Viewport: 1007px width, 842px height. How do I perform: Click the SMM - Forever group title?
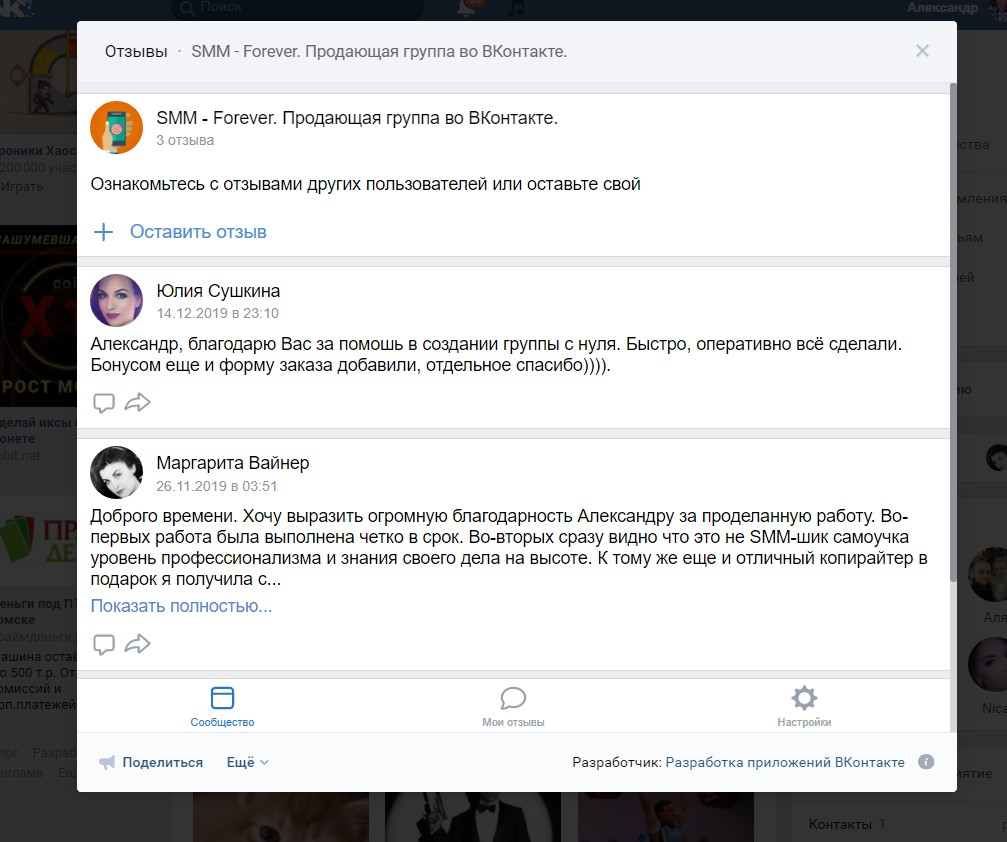[356, 118]
